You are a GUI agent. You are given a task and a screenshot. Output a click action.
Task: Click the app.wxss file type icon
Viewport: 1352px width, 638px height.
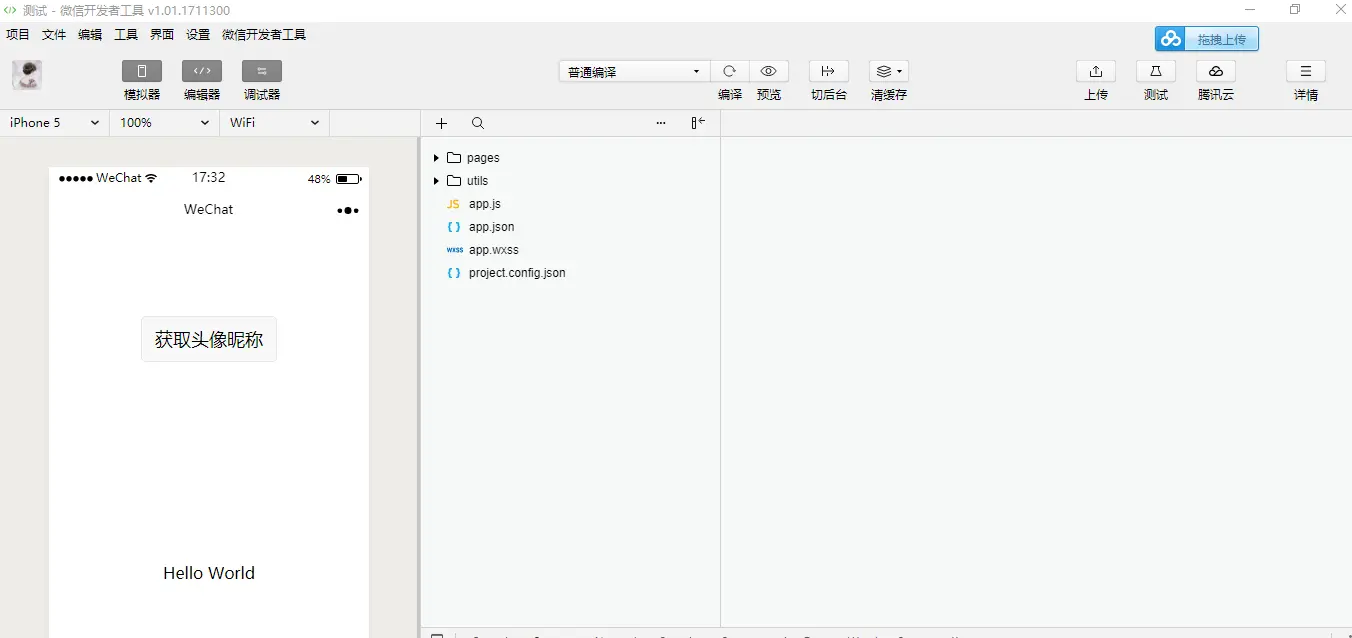(x=454, y=250)
